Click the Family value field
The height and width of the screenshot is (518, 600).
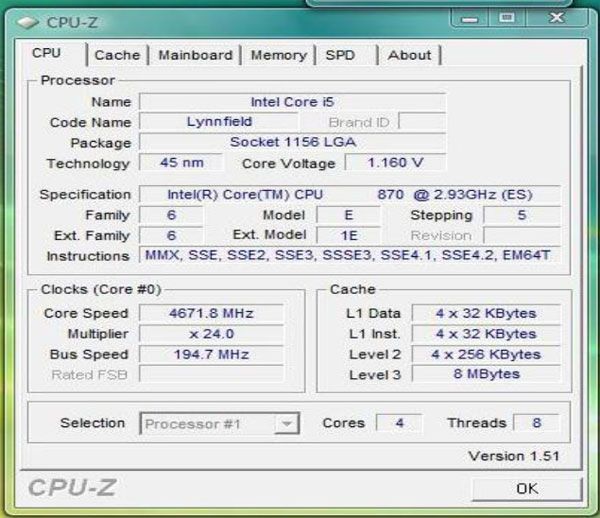coord(171,215)
